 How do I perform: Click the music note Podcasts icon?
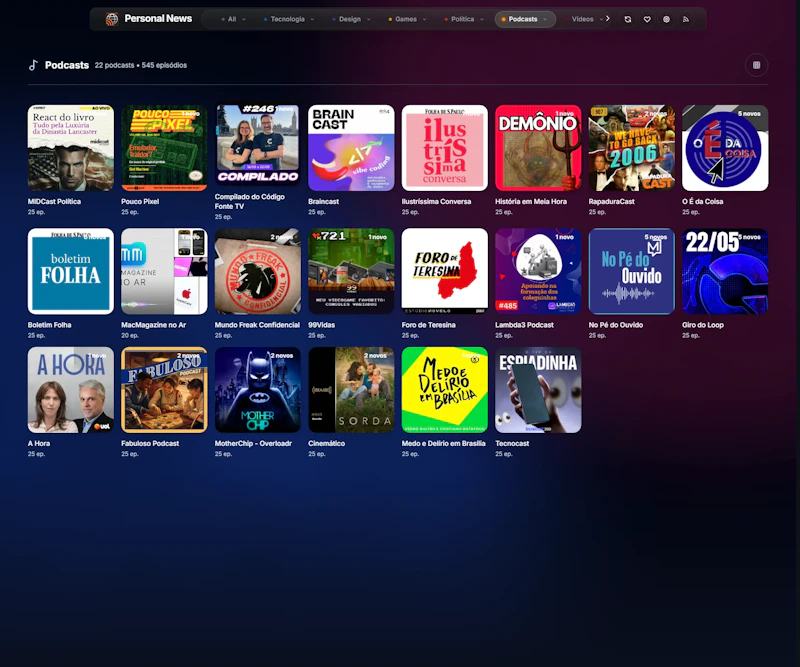(x=33, y=65)
